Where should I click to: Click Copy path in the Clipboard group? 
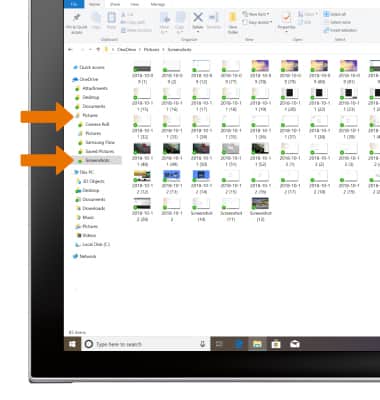pos(133,22)
